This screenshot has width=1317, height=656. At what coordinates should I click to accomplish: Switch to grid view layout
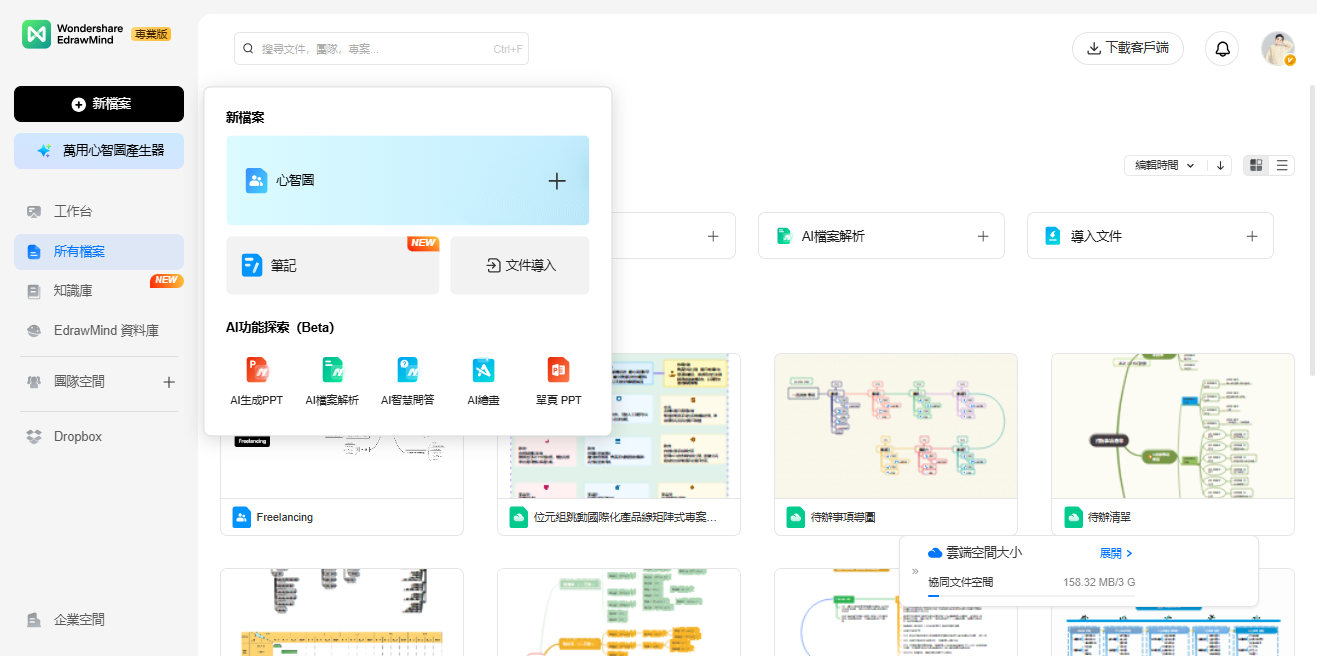[x=1256, y=165]
